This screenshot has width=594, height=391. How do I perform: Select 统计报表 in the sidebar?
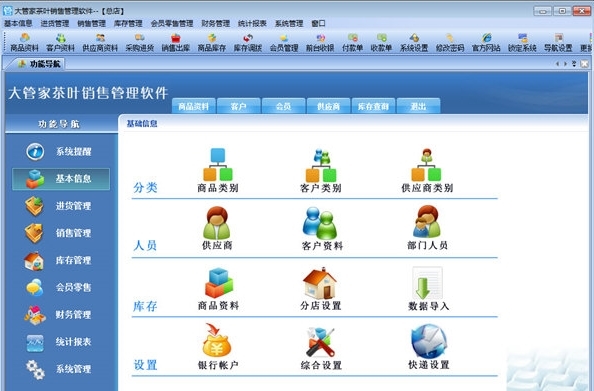pos(61,342)
